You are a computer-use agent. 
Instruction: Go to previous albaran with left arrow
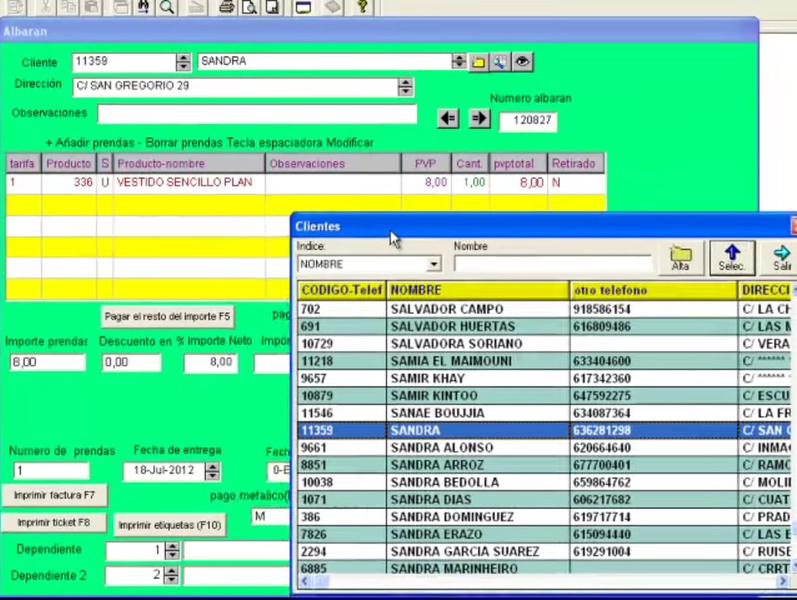point(448,118)
